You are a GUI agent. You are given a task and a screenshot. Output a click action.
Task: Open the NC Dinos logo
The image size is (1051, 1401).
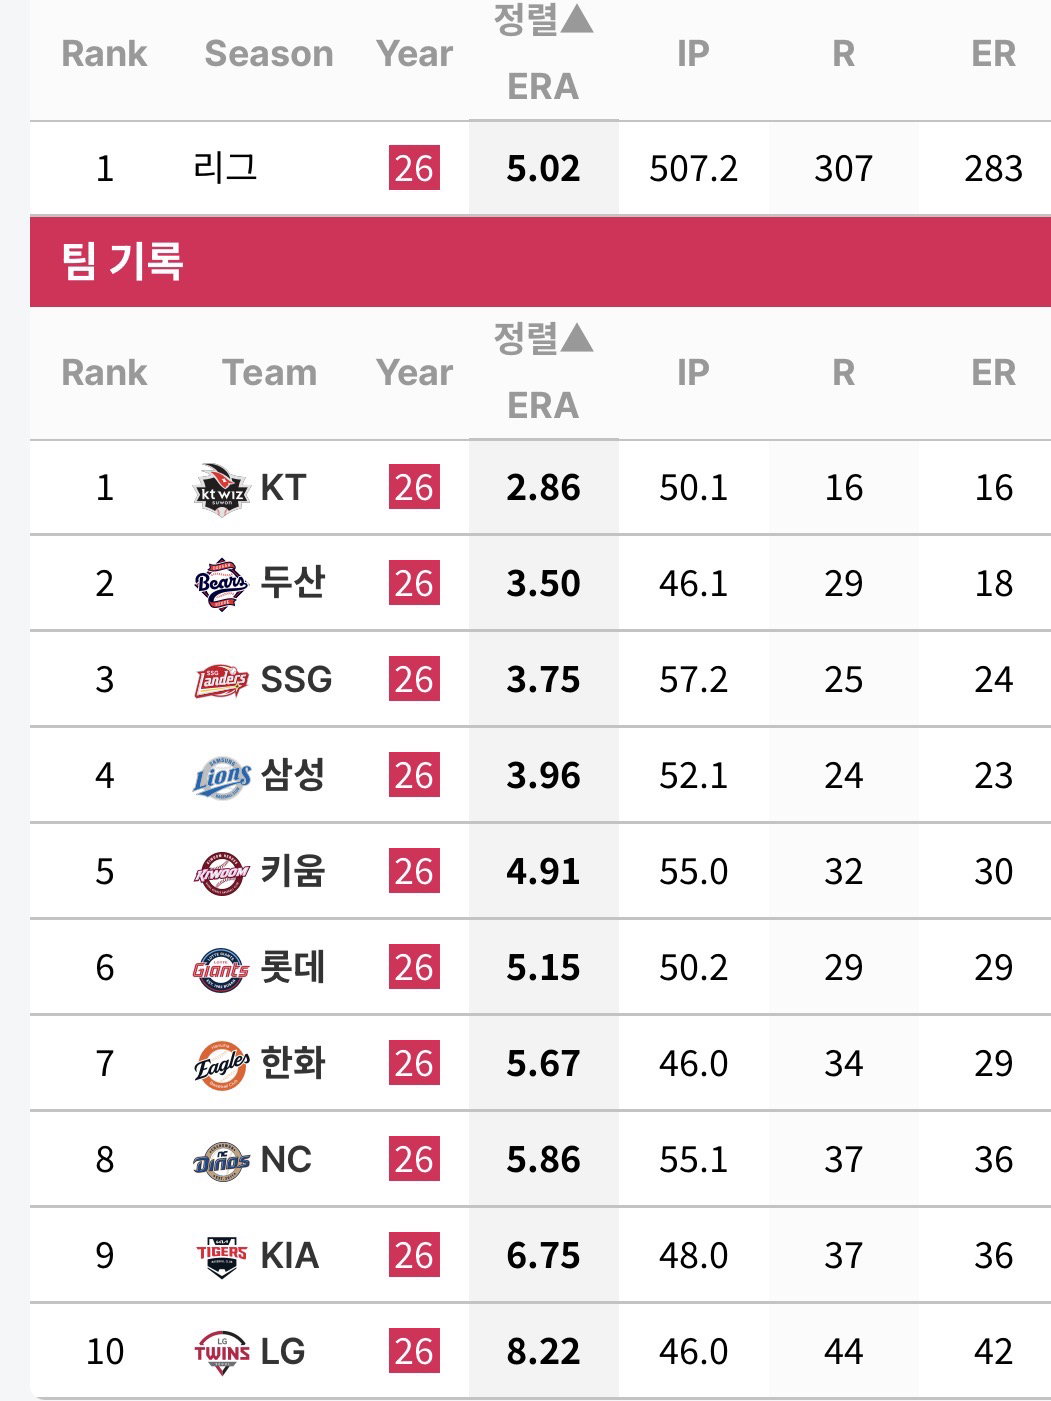click(221, 1160)
